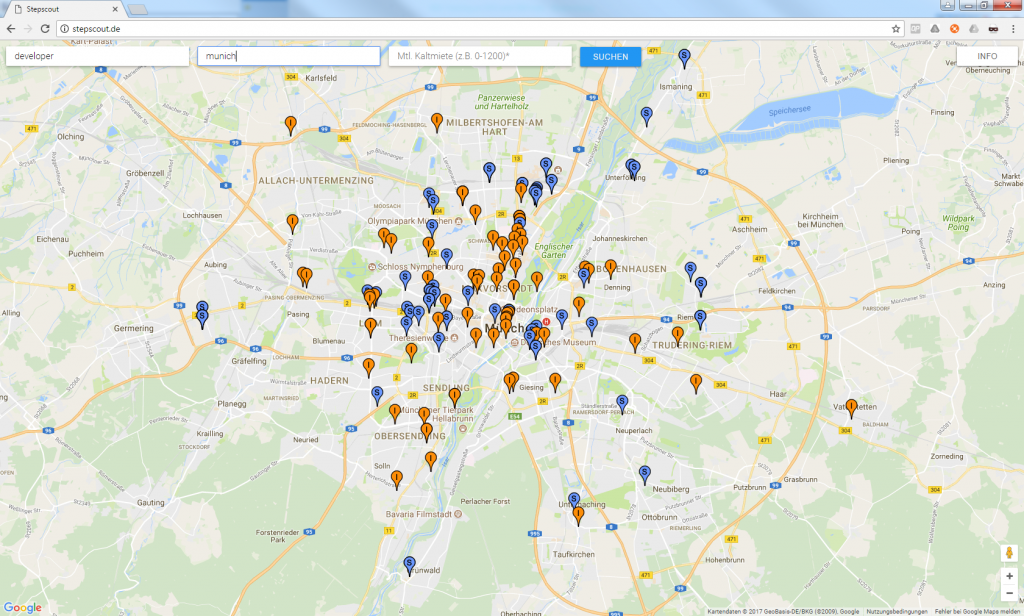Click 'Fehler bei Google Maps melden' link
1024x616 pixels.
[978, 612]
